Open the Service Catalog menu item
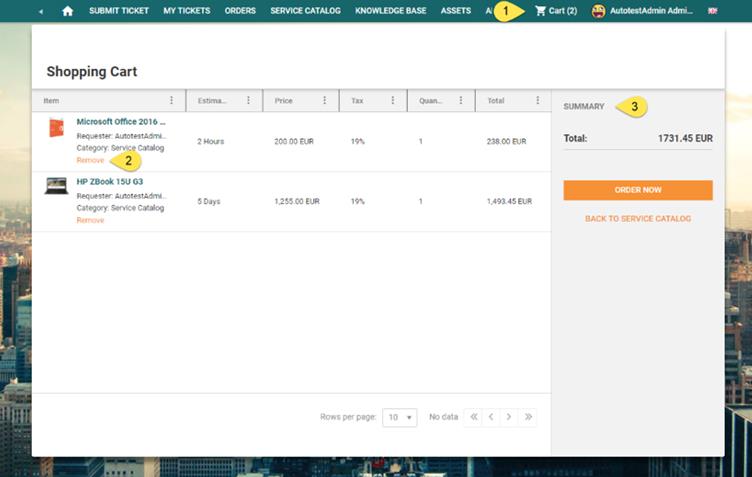The height and width of the screenshot is (477, 752). tap(305, 11)
